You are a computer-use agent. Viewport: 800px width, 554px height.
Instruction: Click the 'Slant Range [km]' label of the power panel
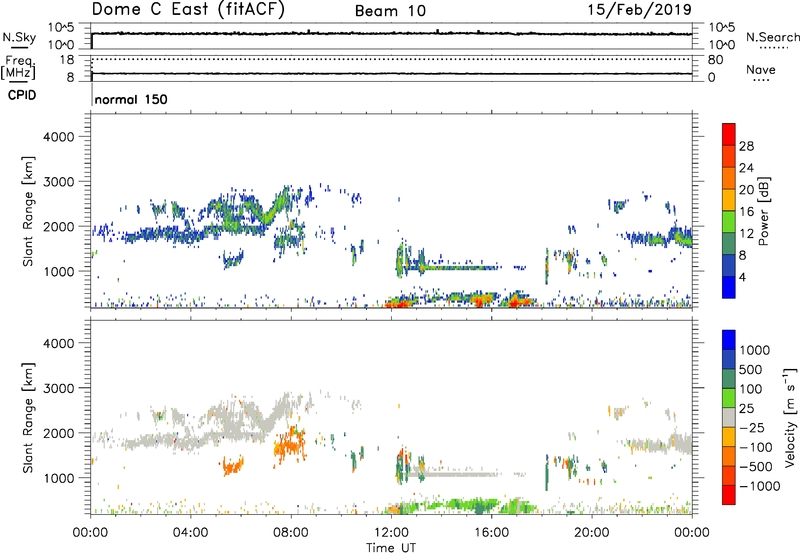28,211
